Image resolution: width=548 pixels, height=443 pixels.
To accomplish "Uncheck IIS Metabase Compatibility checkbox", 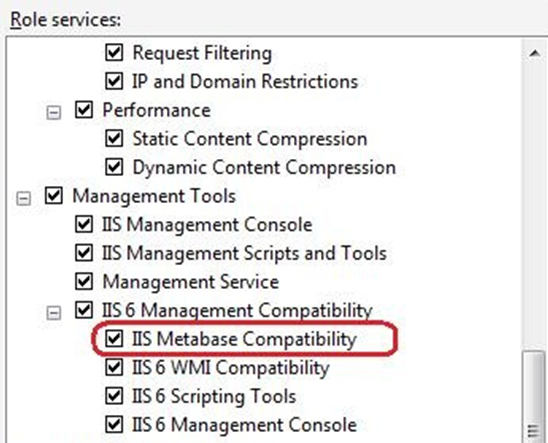I will click(114, 339).
